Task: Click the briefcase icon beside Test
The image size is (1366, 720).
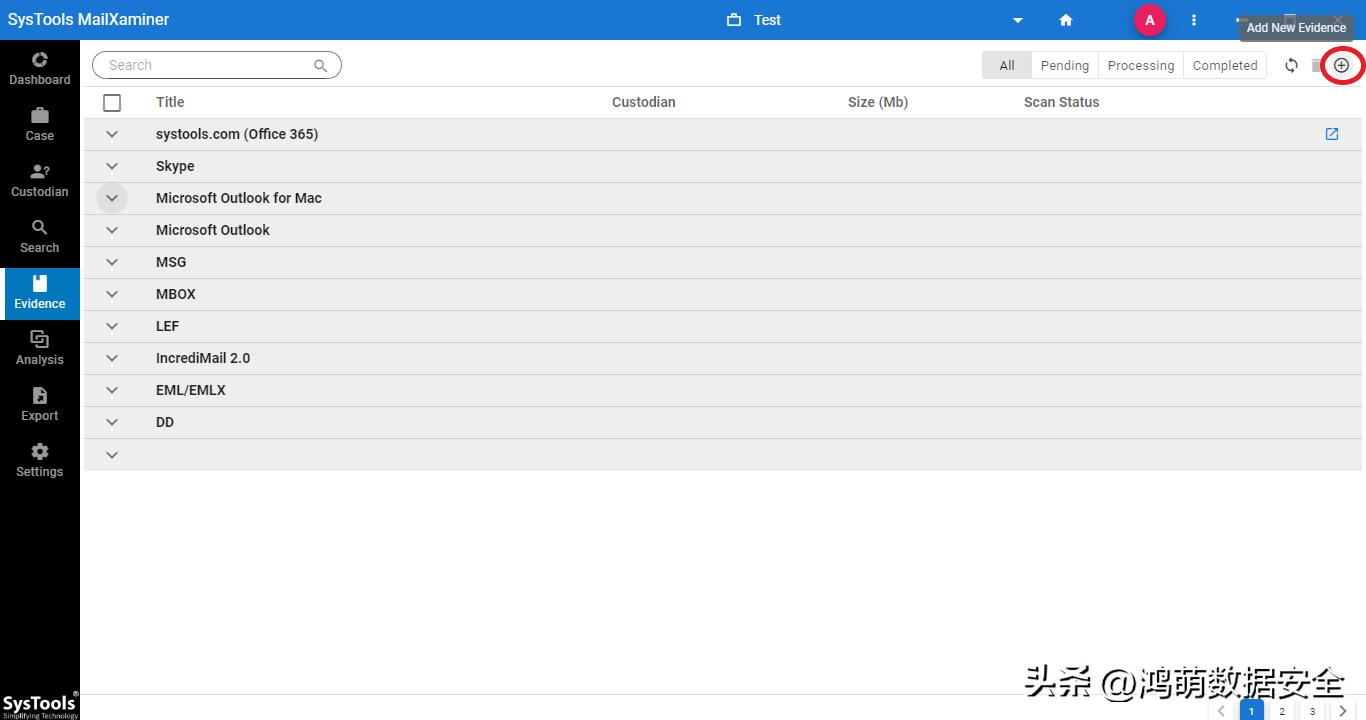Action: [x=734, y=20]
